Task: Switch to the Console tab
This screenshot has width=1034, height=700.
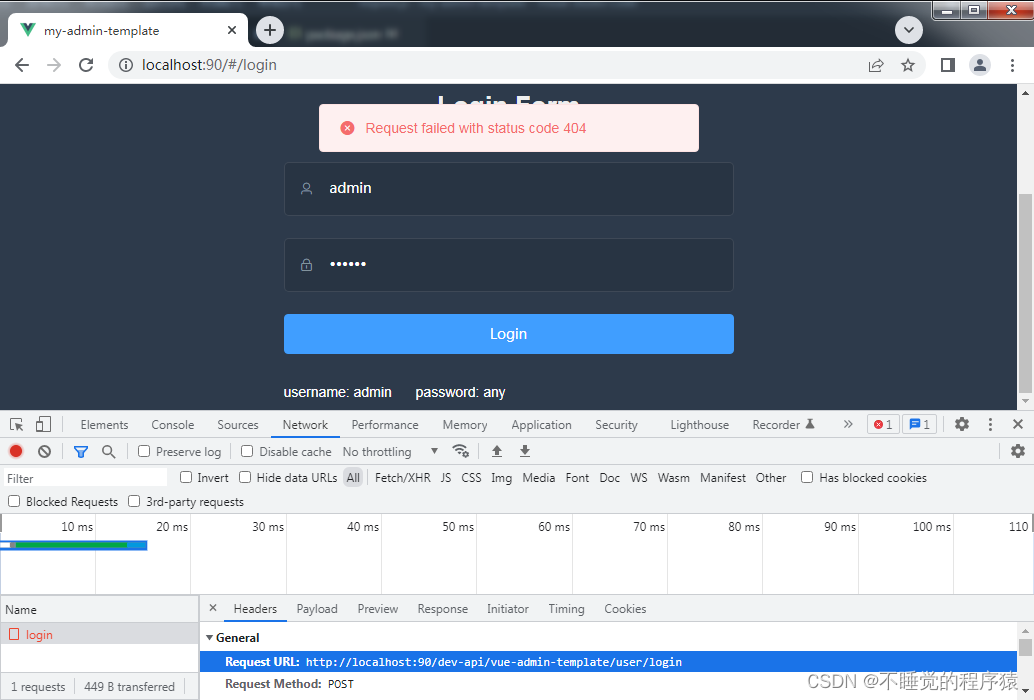Action: pyautogui.click(x=172, y=424)
